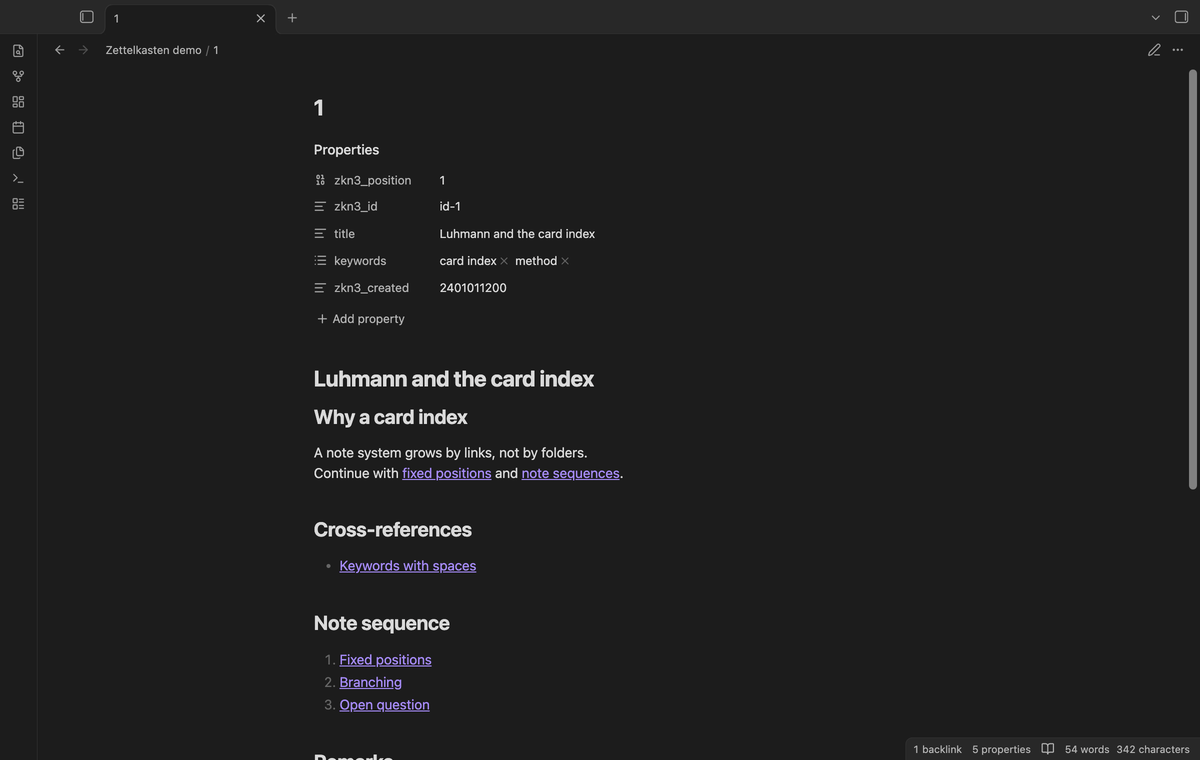Viewport: 1200px width, 760px height.
Task: Open quick switcher file icon in ribbon
Action: point(18,51)
